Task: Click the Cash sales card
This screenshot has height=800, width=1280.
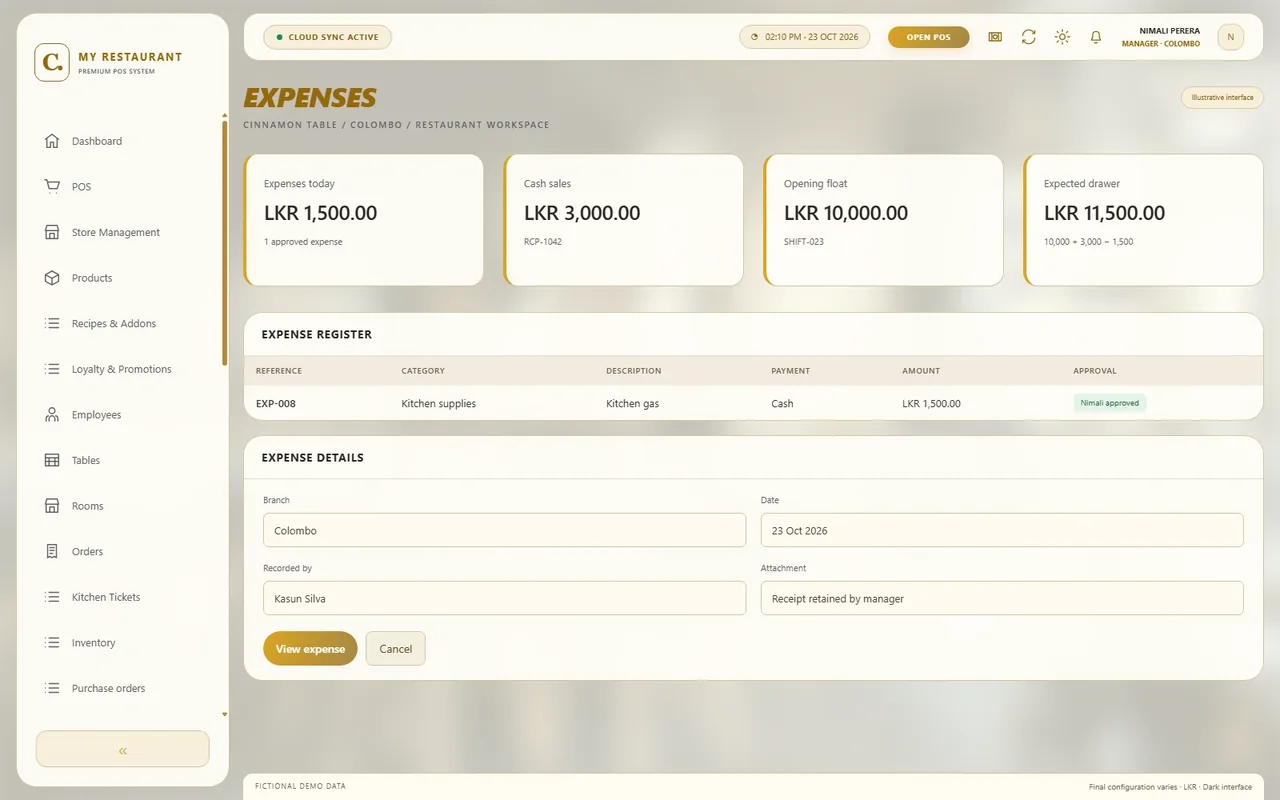Action: point(624,220)
